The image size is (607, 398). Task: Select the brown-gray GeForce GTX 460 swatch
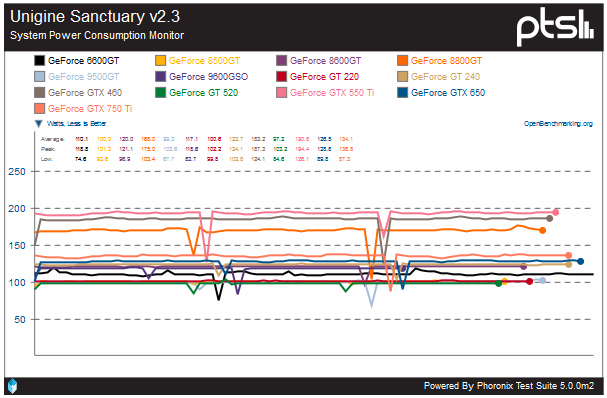click(x=39, y=93)
